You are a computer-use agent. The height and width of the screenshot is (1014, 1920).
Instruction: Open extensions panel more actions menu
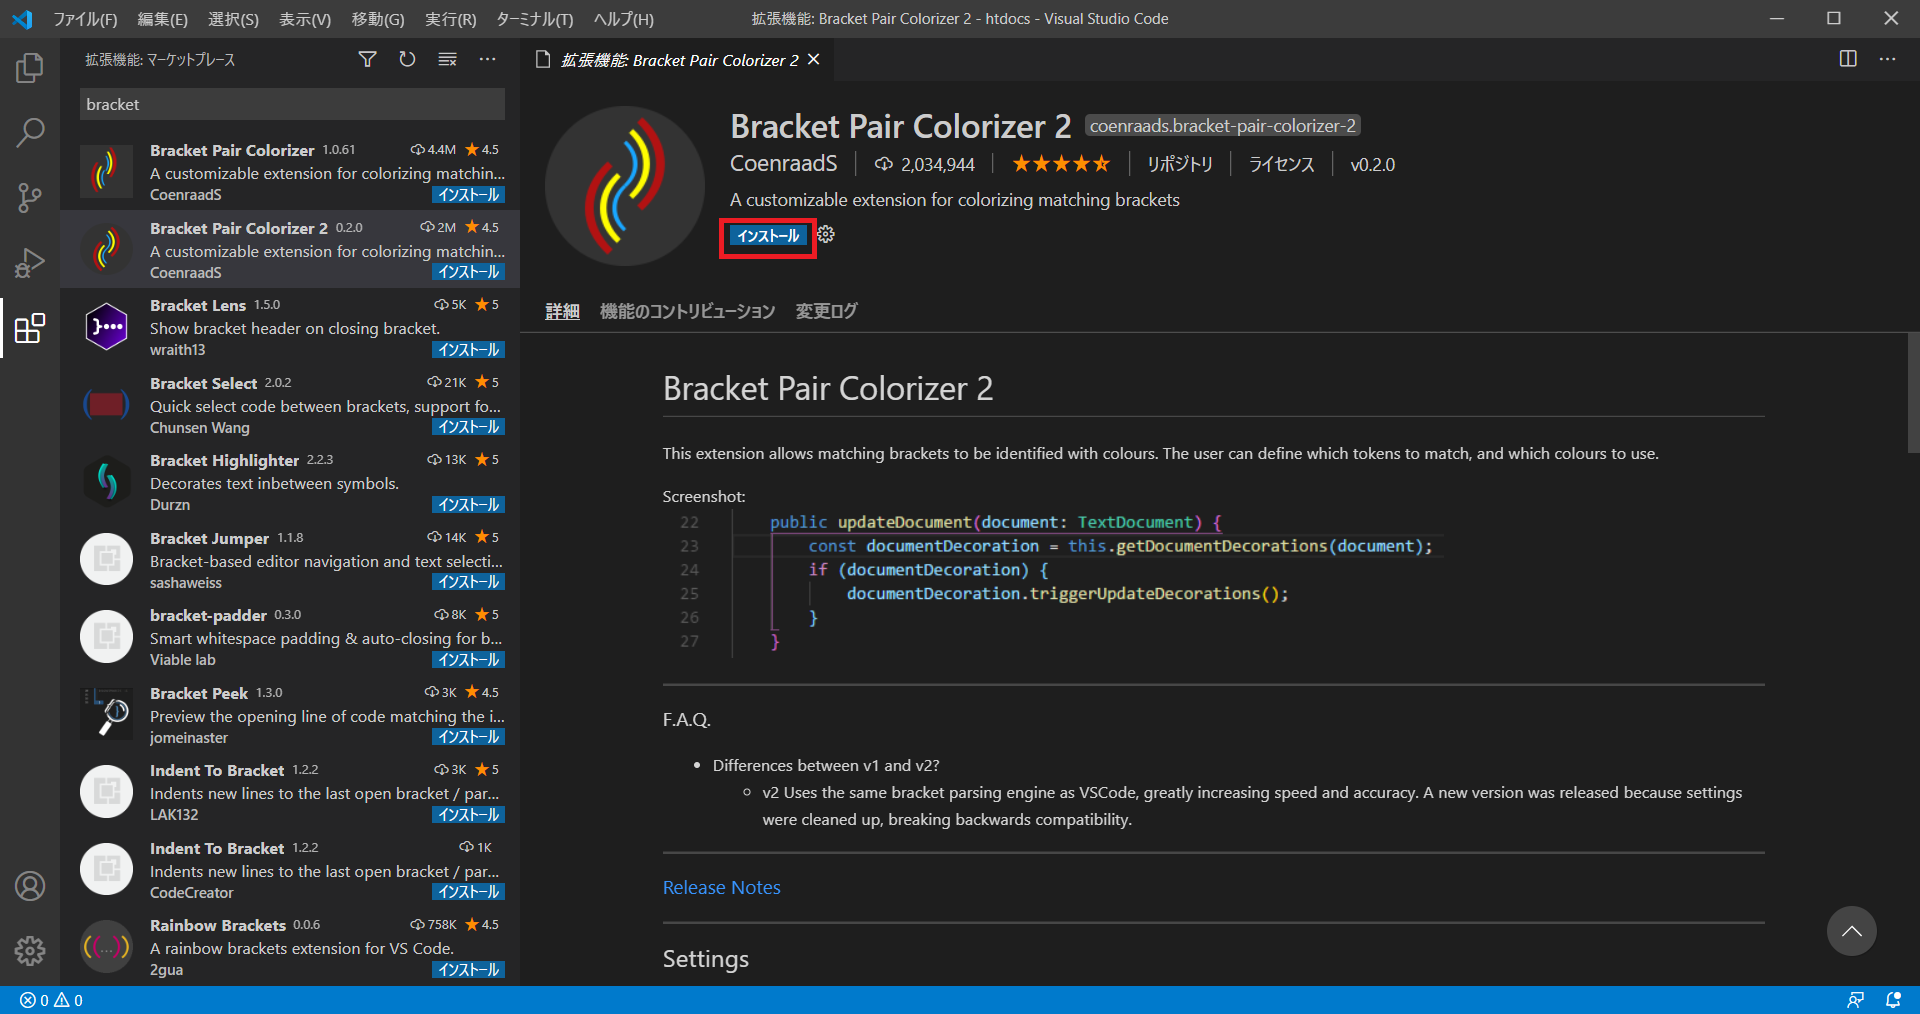[487, 60]
